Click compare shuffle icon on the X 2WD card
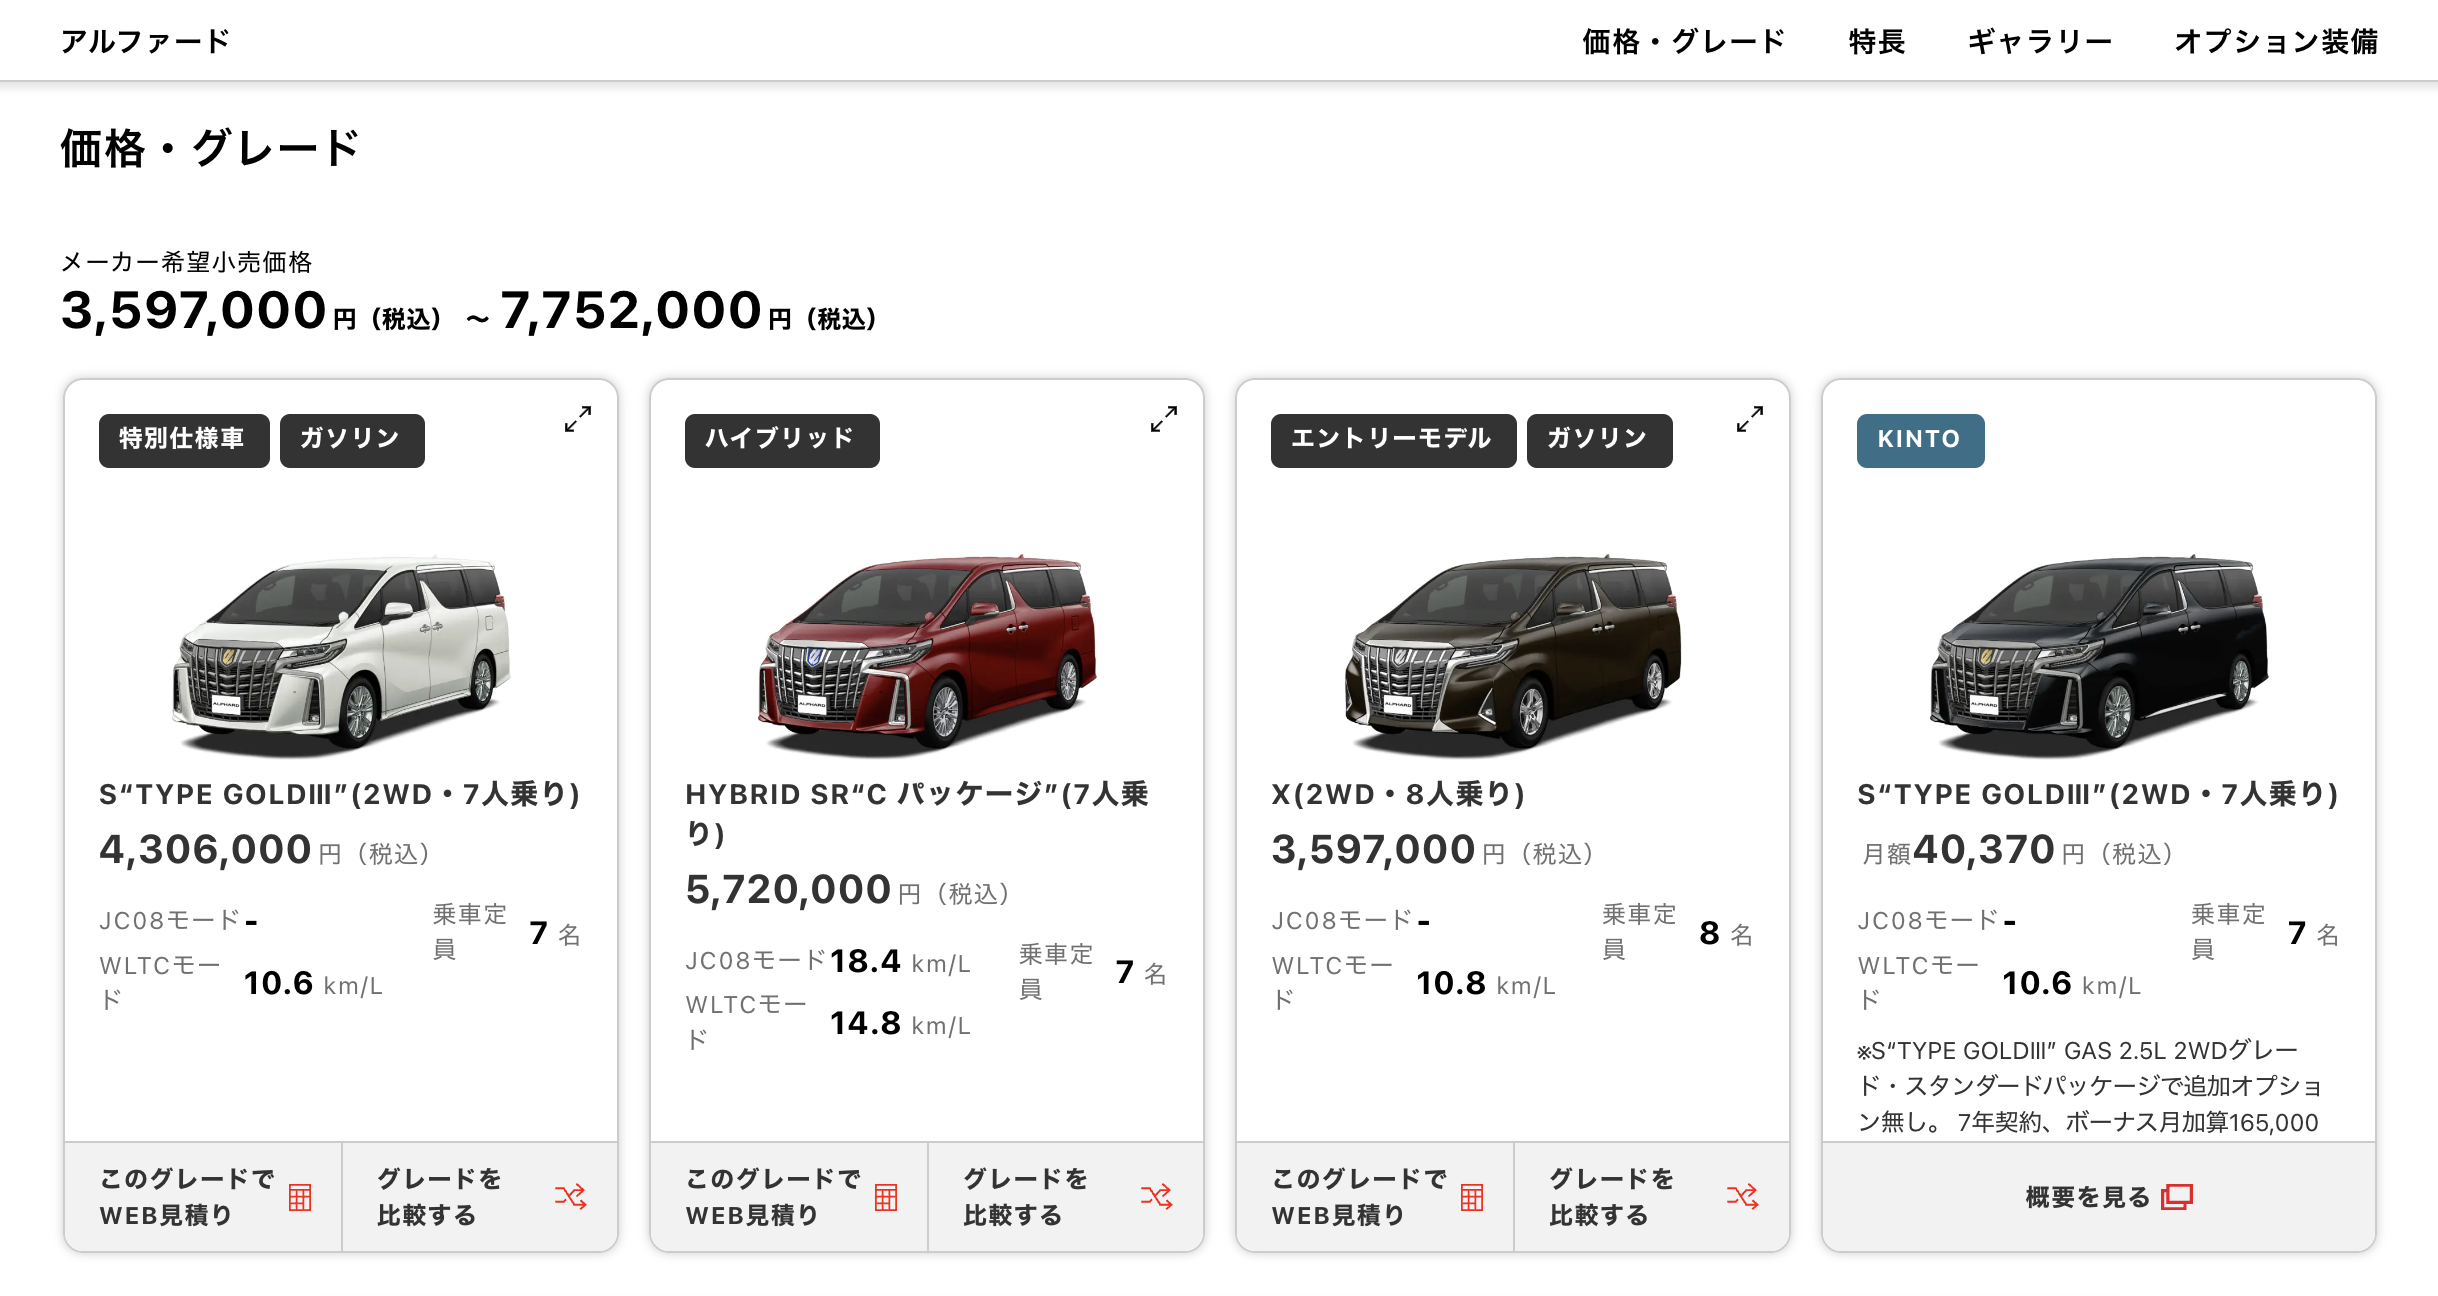The height and width of the screenshot is (1296, 2438). (x=1743, y=1196)
